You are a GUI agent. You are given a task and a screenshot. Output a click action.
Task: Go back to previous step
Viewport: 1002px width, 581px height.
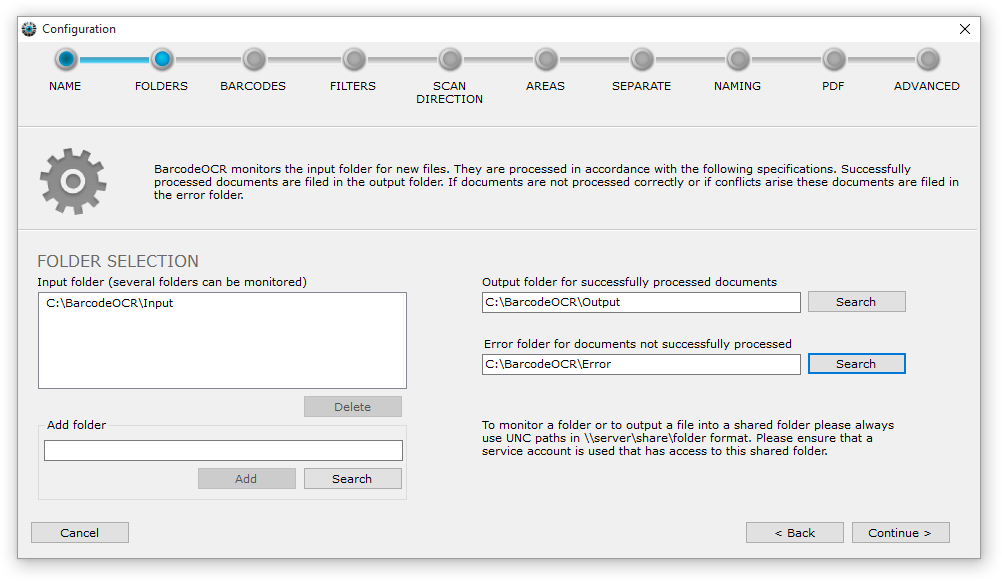[794, 532]
